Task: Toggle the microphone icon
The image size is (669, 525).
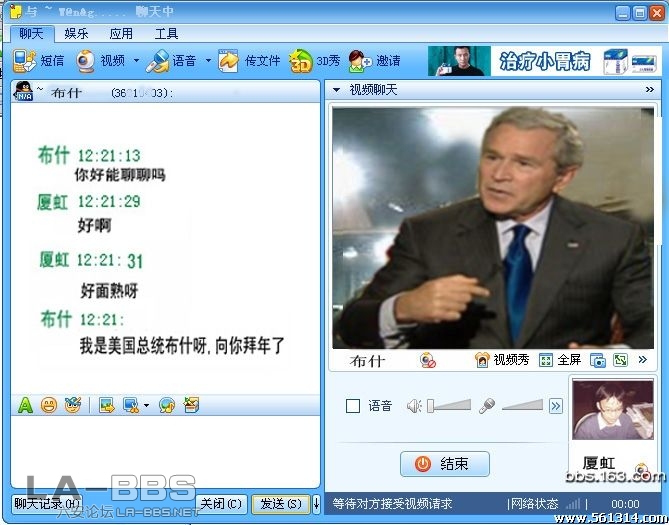Action: 487,406
